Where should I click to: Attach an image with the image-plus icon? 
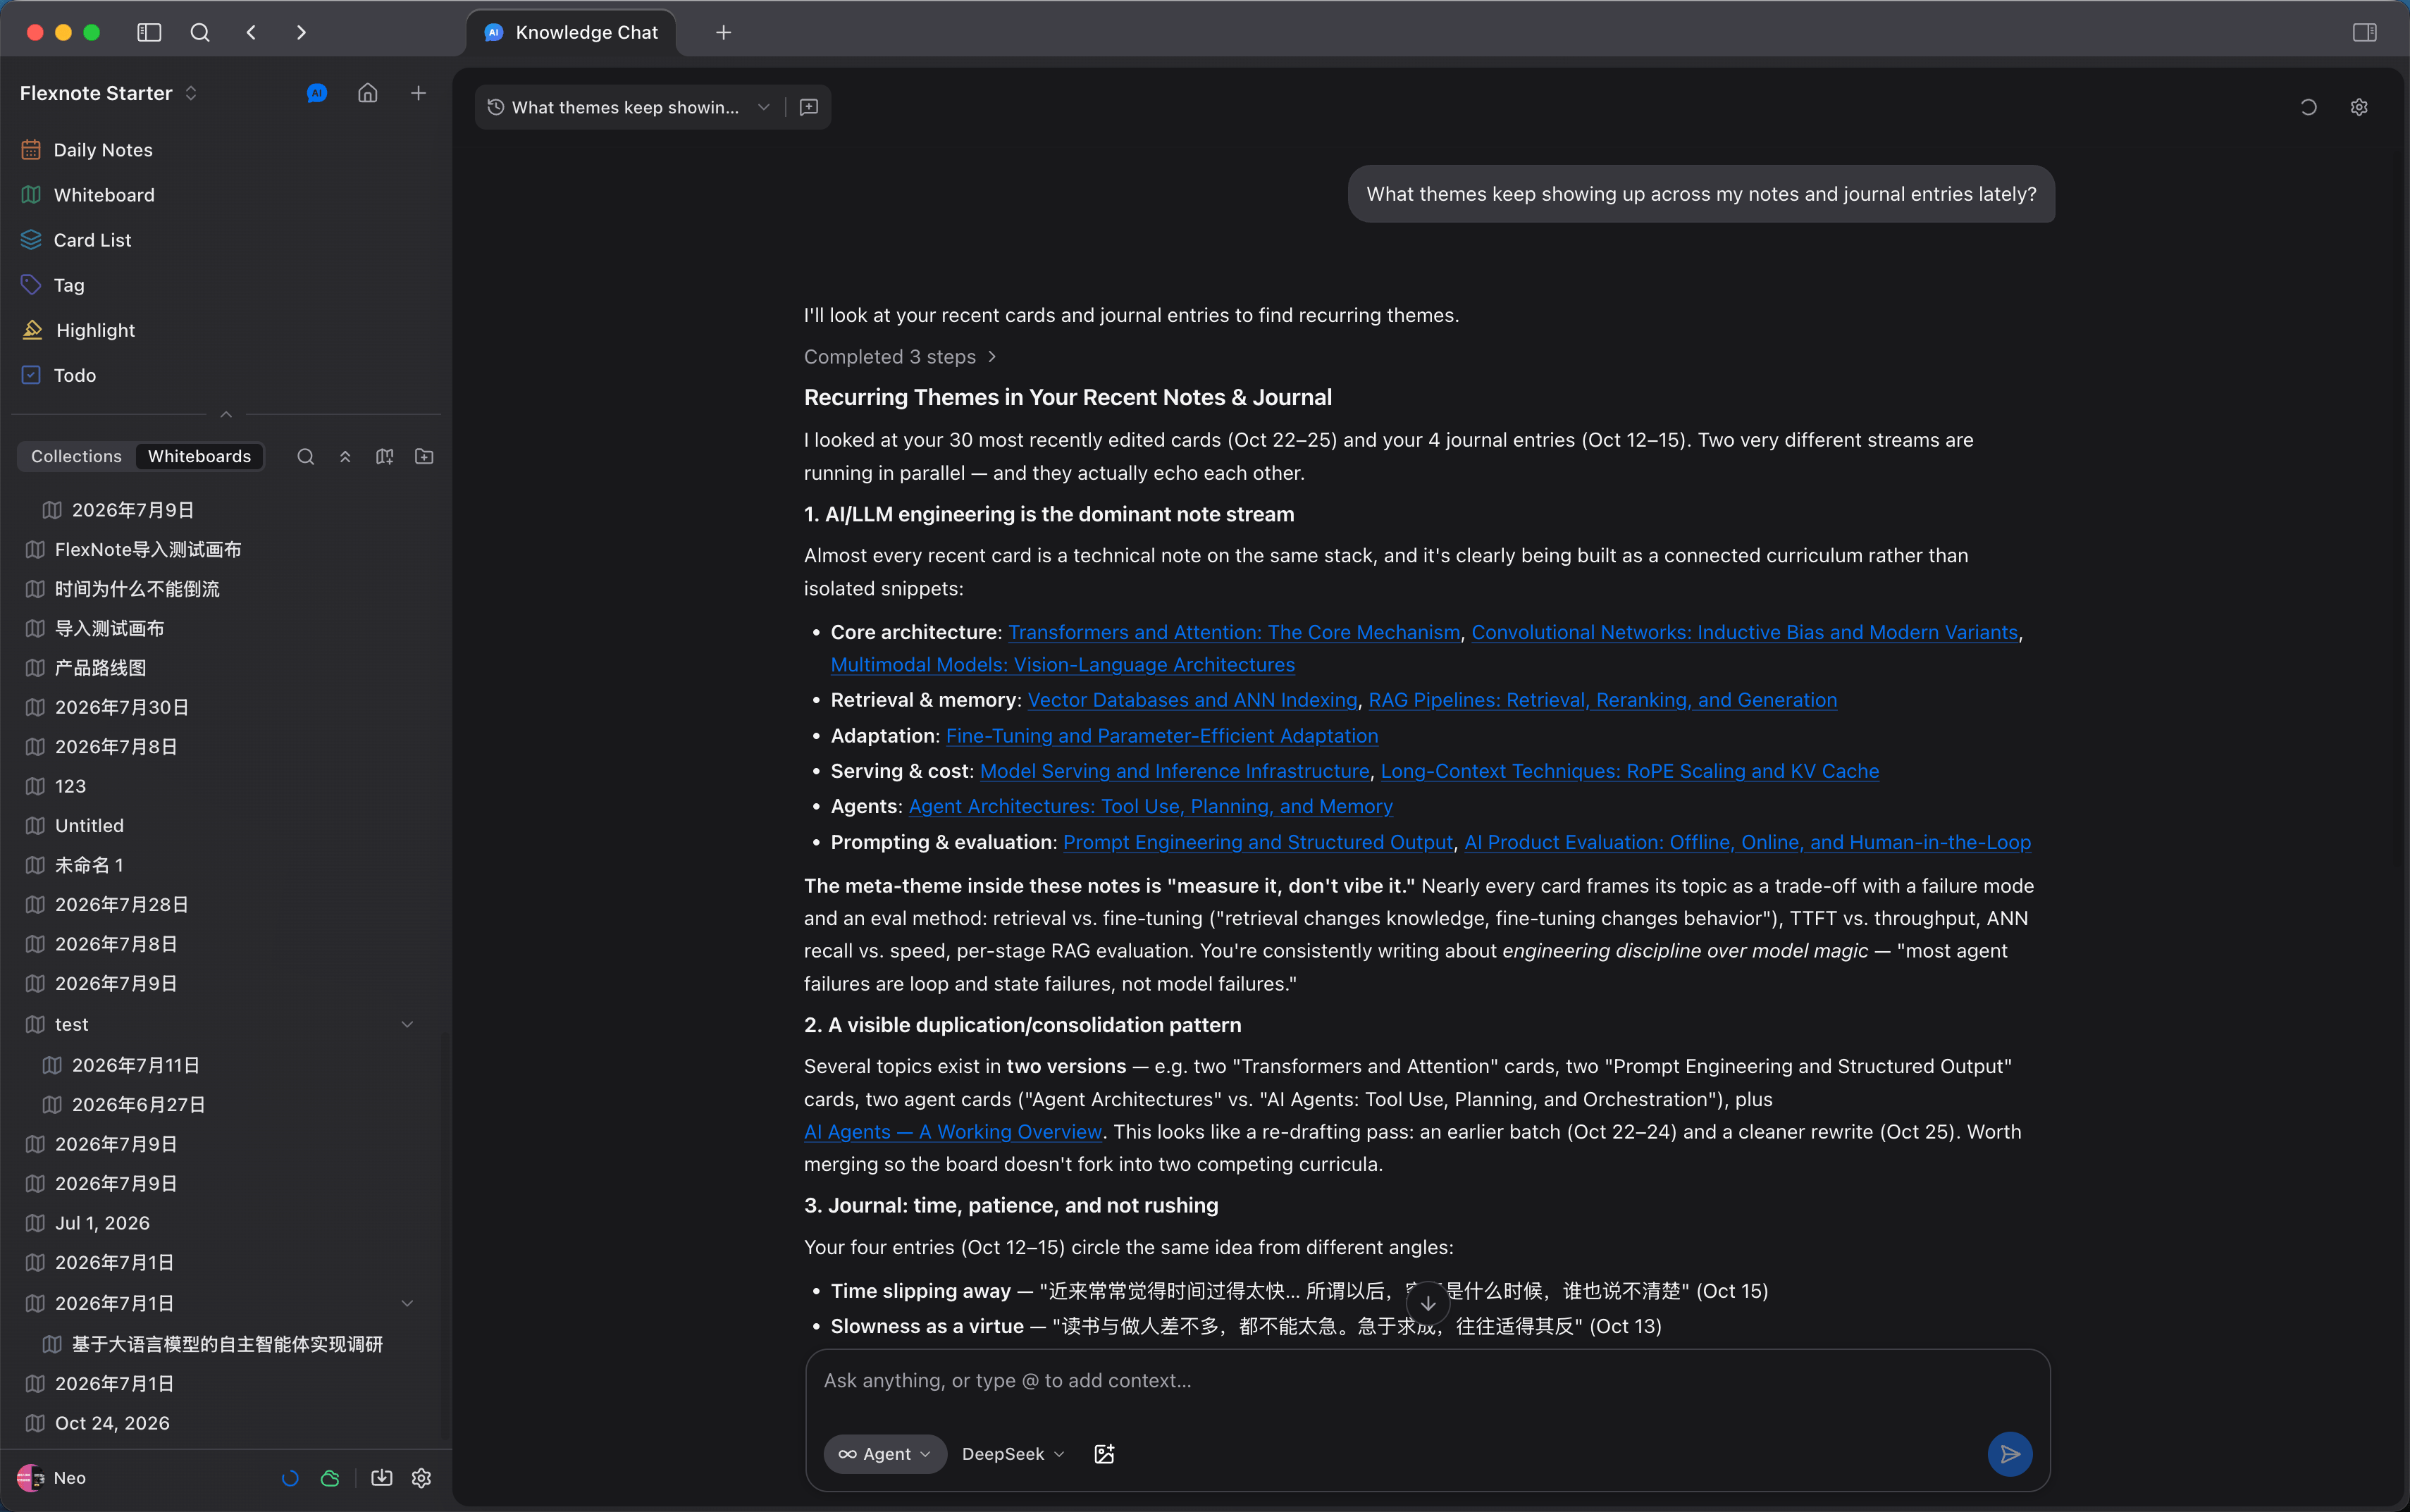tap(1104, 1454)
